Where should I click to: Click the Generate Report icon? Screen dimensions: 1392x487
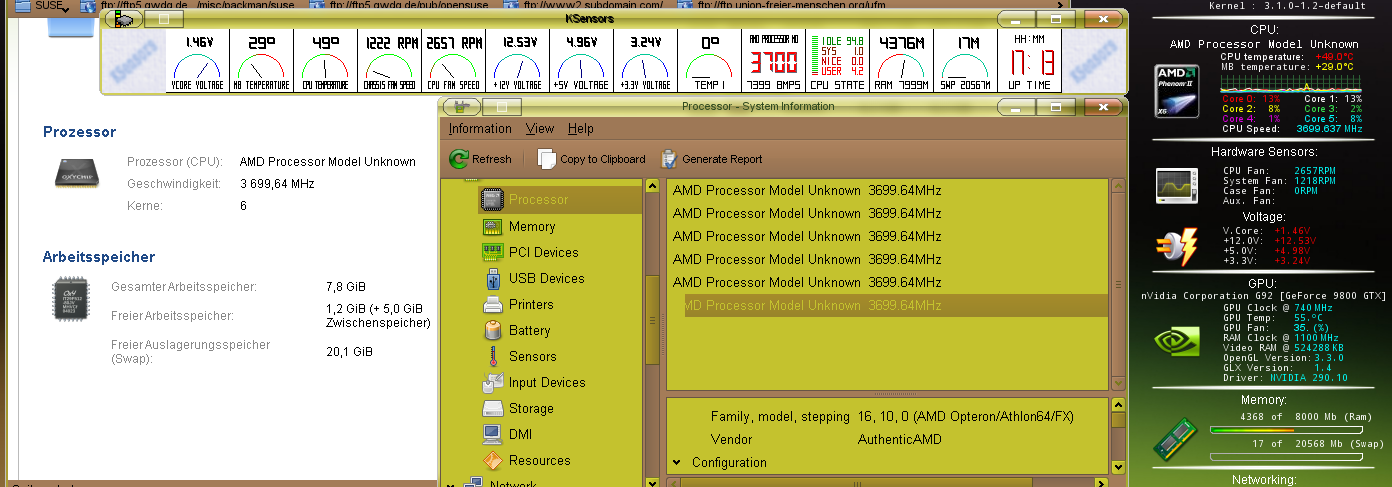pos(668,159)
